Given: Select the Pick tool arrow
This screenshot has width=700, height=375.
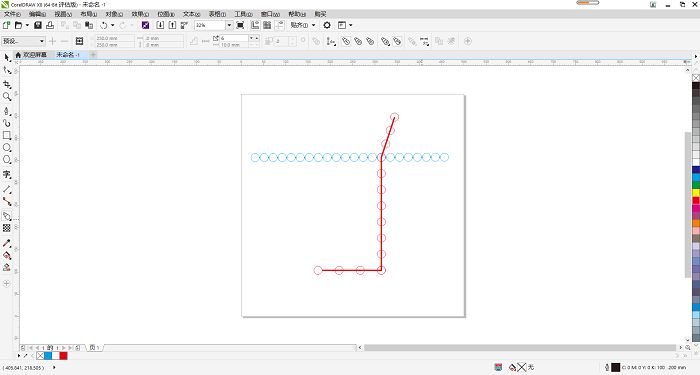Looking at the screenshot, I should point(7,58).
